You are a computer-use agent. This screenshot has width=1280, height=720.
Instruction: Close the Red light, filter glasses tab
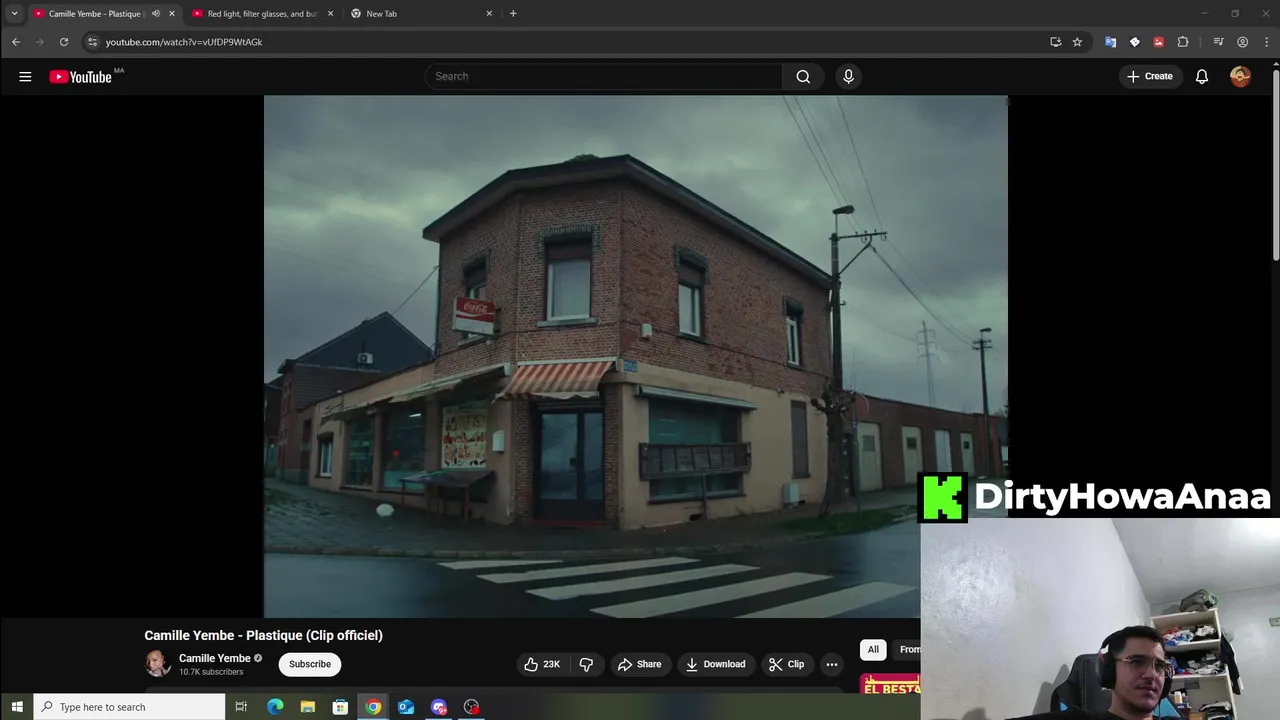(330, 14)
